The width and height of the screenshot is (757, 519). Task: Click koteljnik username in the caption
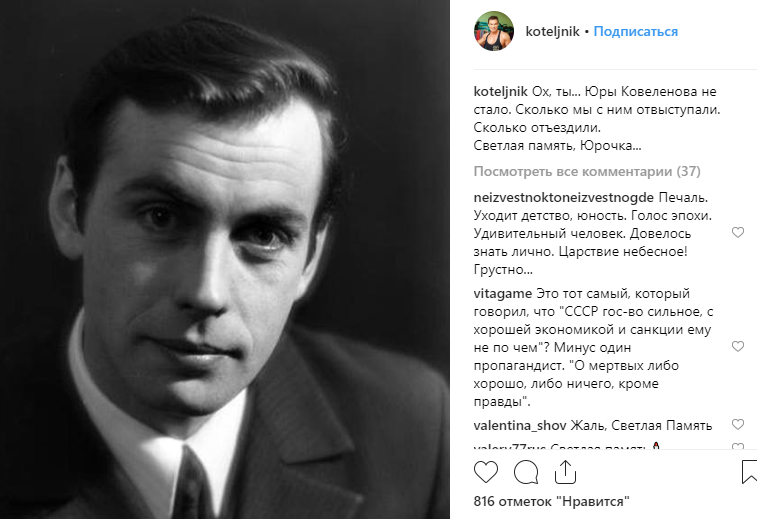(501, 91)
